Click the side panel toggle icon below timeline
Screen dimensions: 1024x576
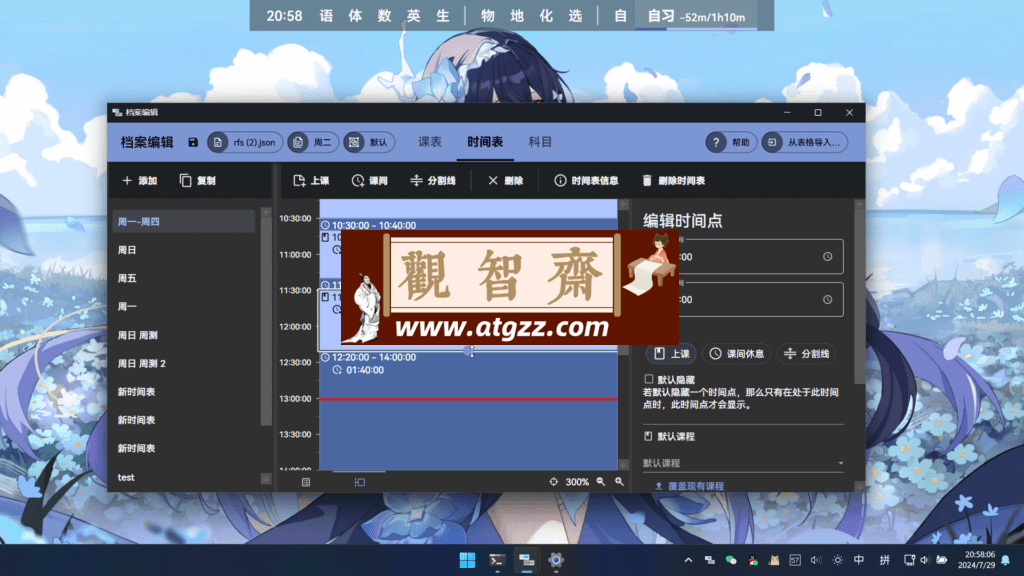pos(360,482)
